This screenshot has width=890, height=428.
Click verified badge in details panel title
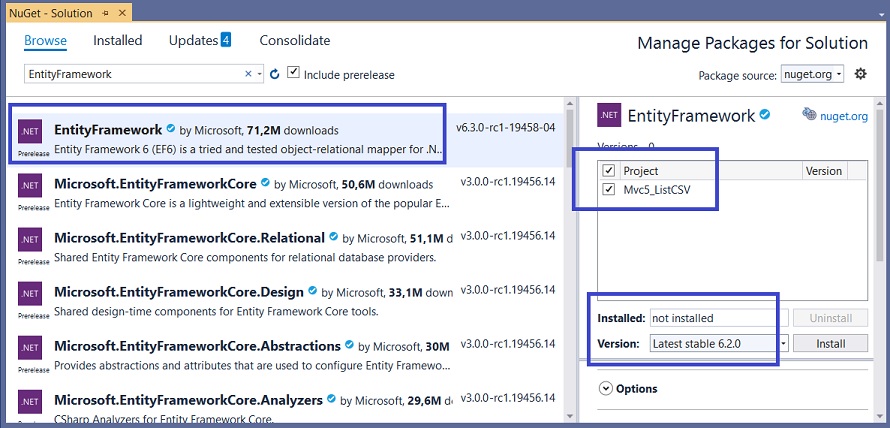point(765,115)
